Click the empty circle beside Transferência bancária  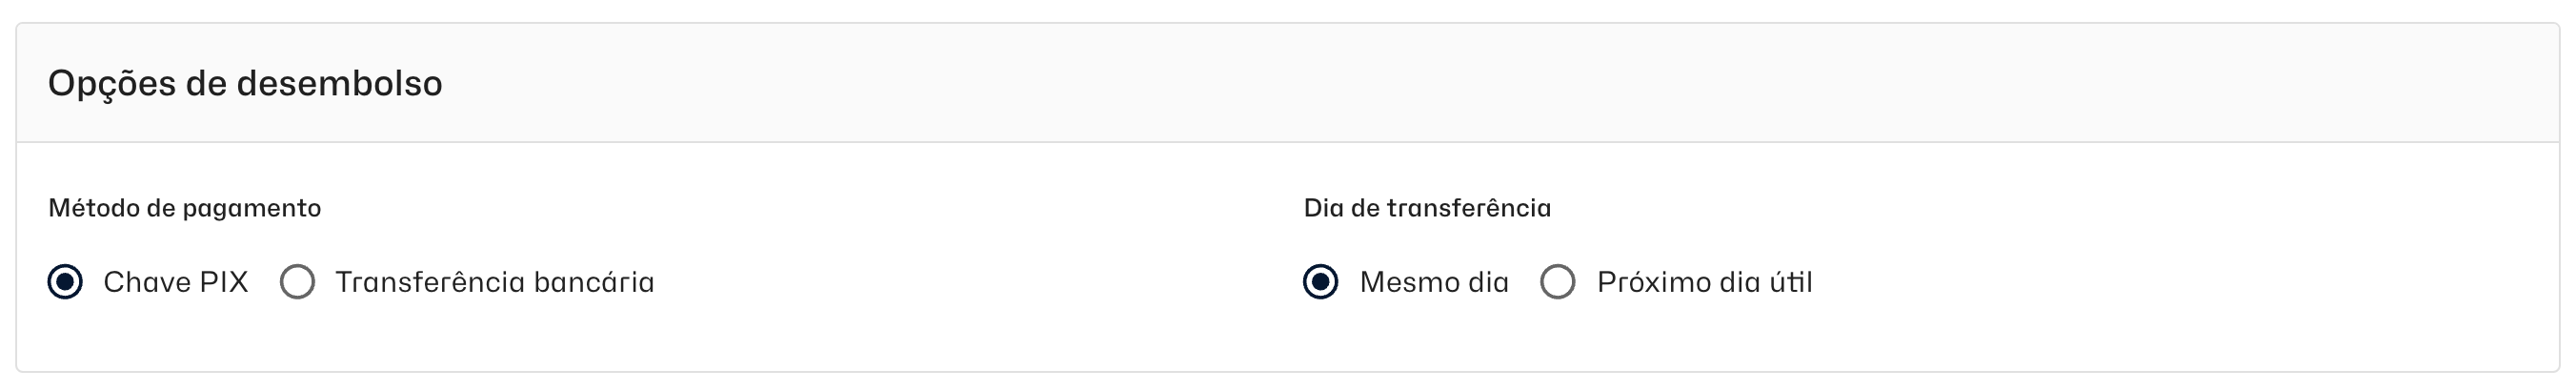[x=297, y=282]
